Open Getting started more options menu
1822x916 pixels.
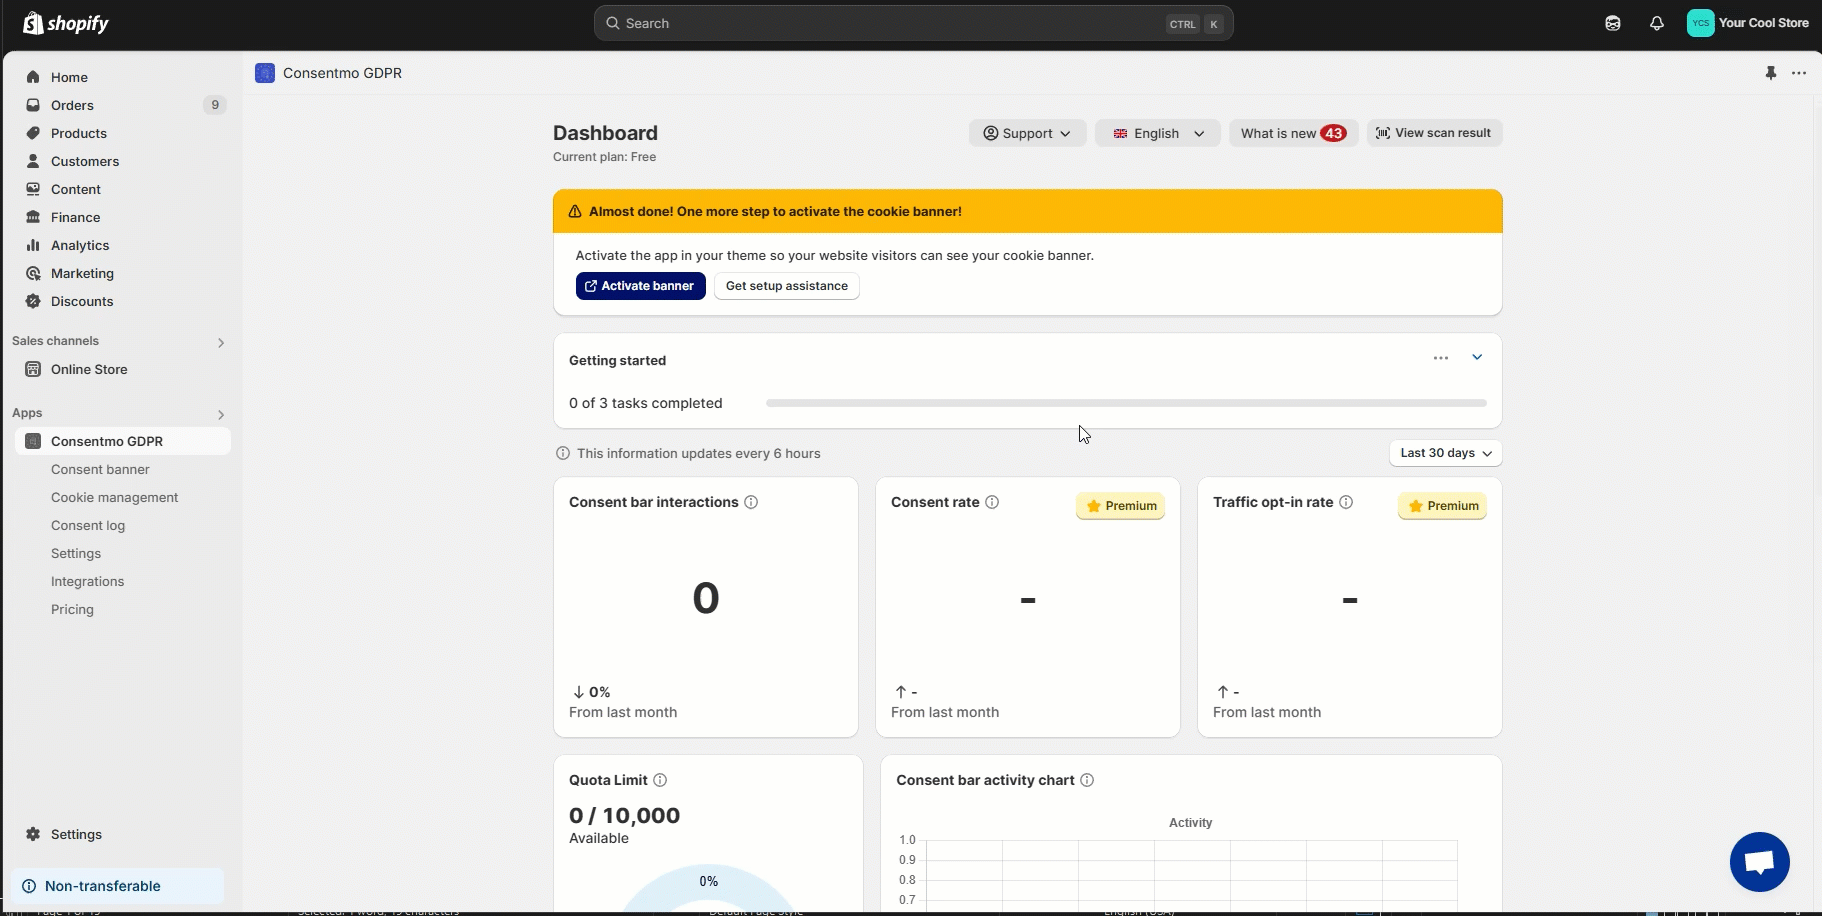(1441, 358)
